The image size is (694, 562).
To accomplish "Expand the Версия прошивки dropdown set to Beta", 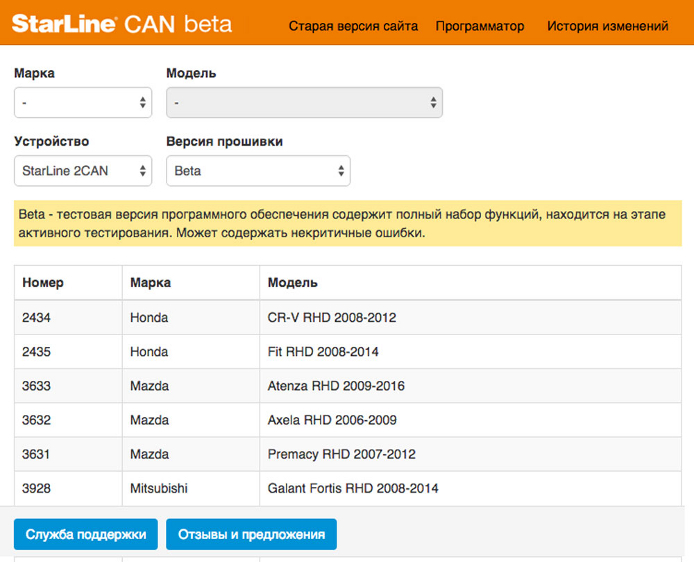I will tap(258, 171).
